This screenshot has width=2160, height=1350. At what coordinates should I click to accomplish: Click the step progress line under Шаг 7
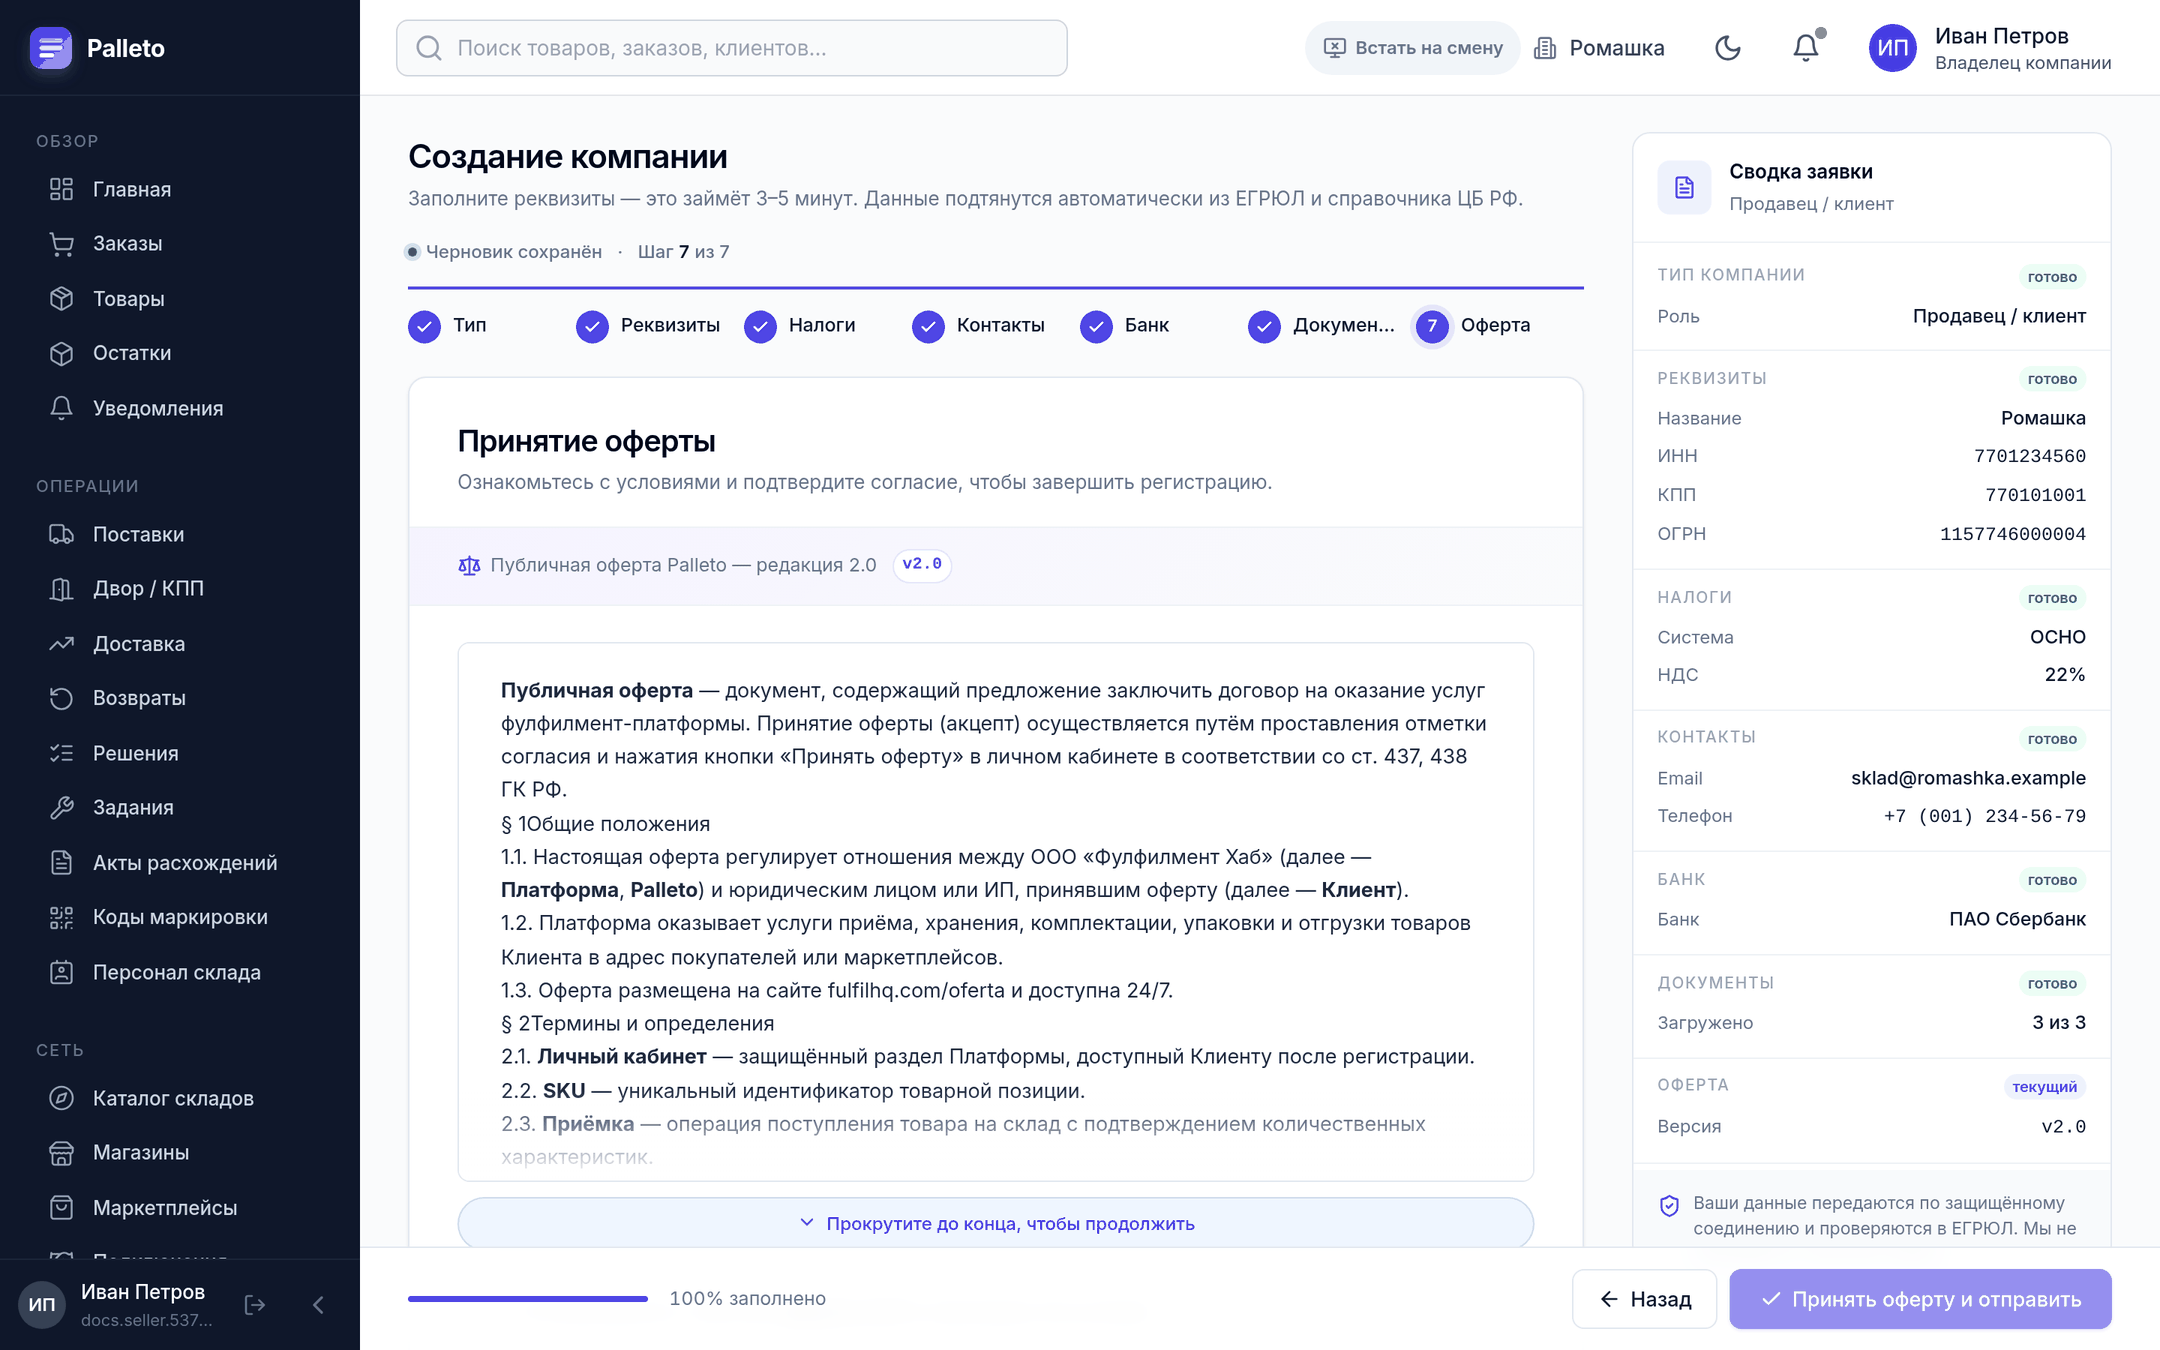996,288
